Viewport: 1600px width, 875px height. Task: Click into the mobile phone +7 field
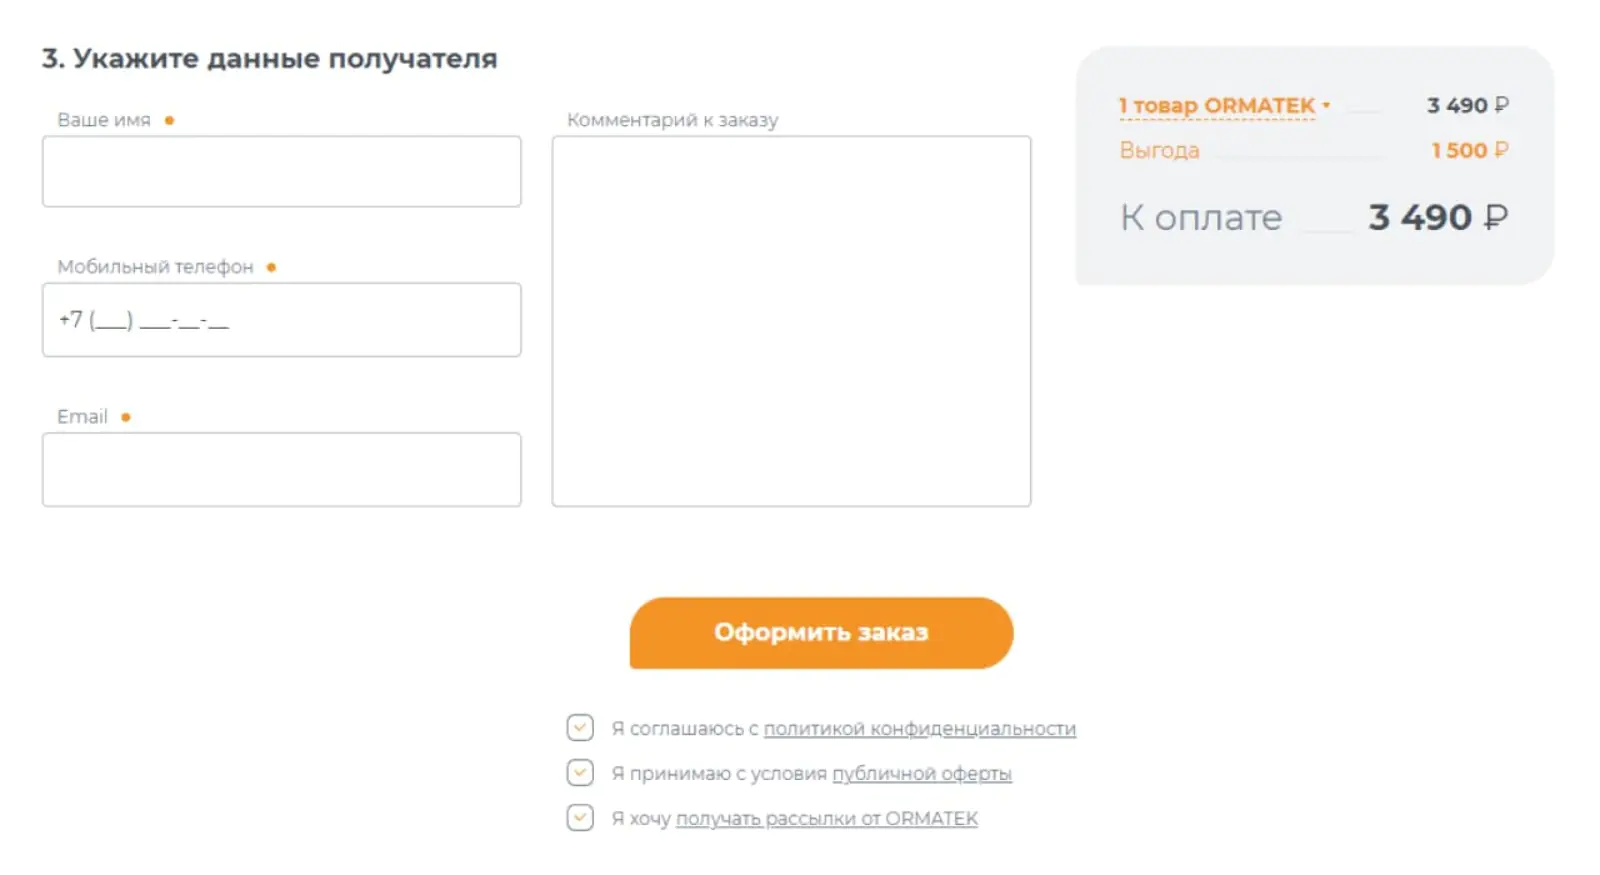click(x=282, y=320)
